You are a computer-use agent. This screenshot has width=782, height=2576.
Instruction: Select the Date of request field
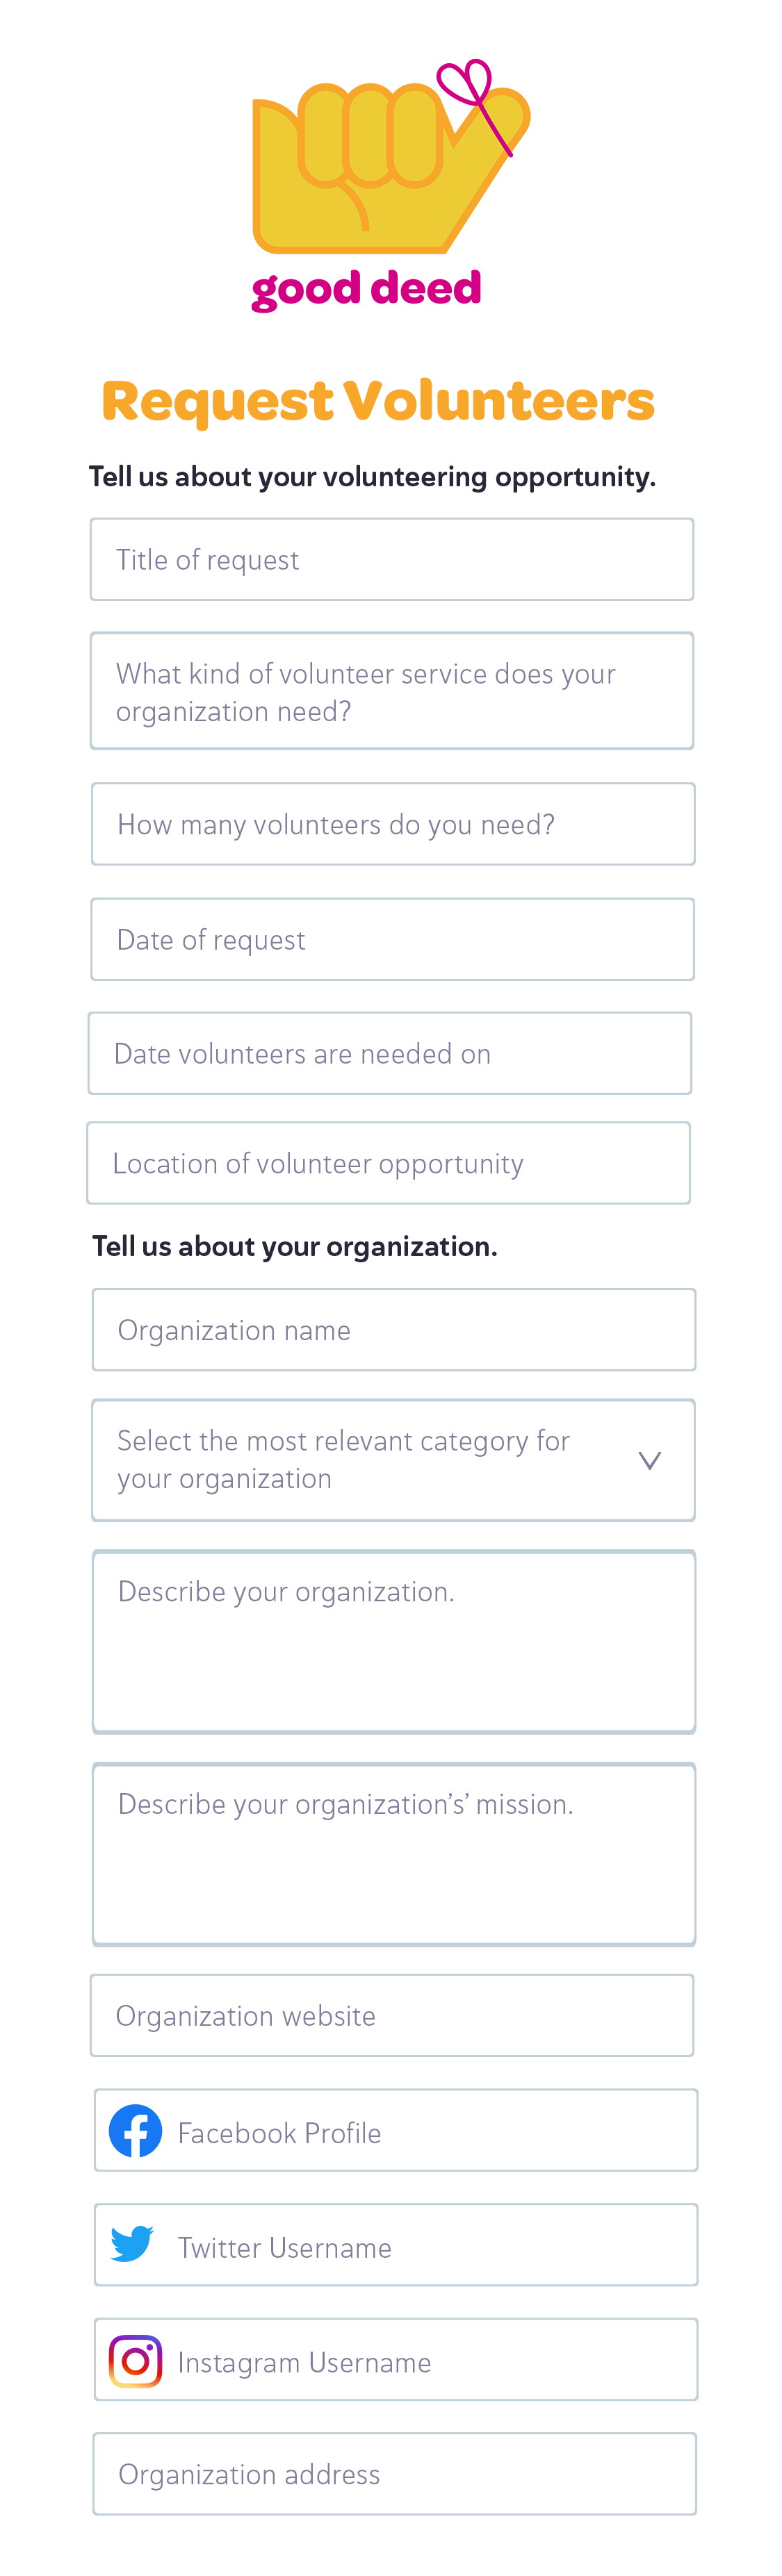[x=392, y=939]
